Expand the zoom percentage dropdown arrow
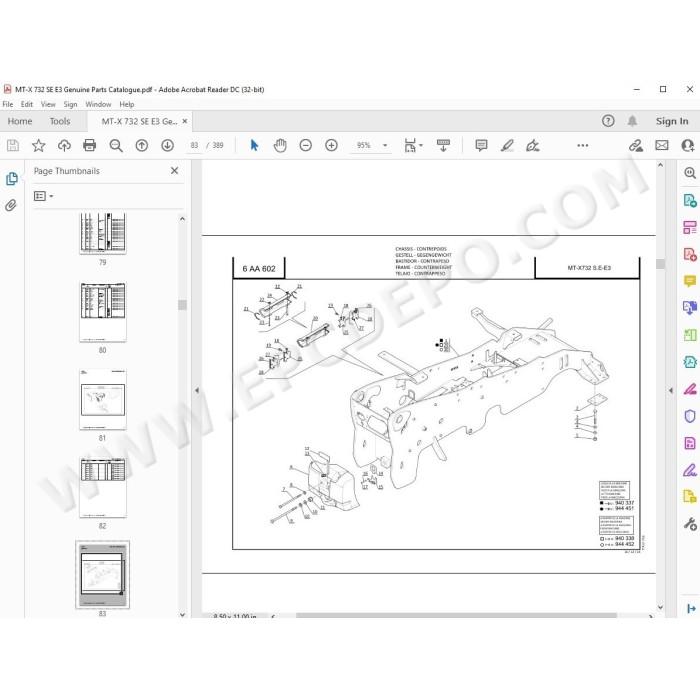This screenshot has height=700, width=700. [x=385, y=145]
